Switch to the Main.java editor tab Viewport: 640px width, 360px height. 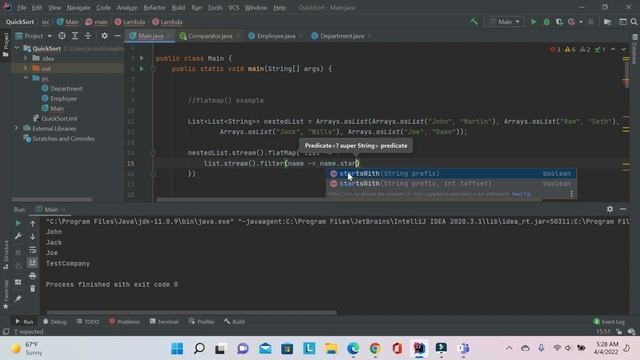pyautogui.click(x=150, y=36)
